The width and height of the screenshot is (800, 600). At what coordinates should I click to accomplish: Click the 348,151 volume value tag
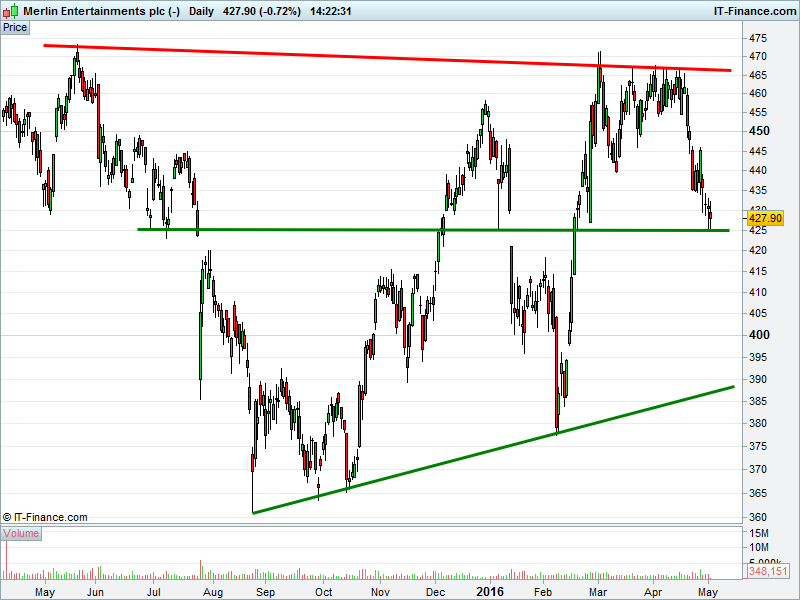point(768,571)
